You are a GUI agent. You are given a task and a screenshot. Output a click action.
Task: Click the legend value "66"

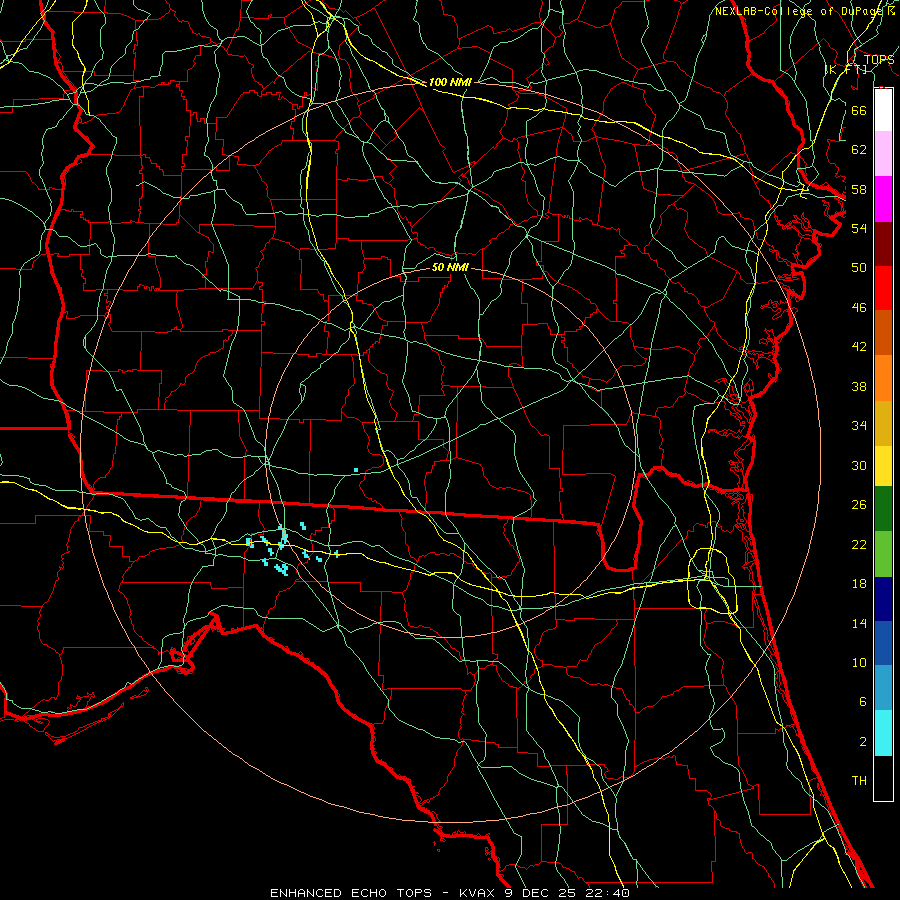(859, 110)
